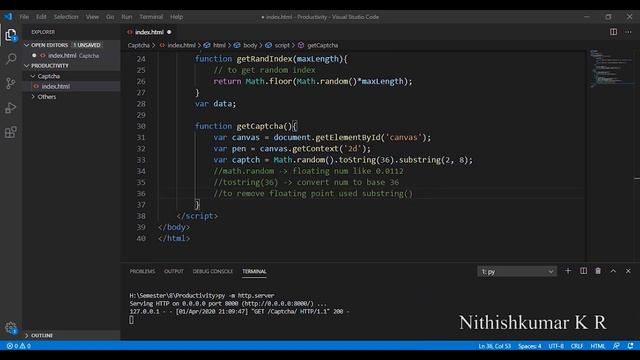Maximize the panel with up chevron

pyautogui.click(x=613, y=271)
